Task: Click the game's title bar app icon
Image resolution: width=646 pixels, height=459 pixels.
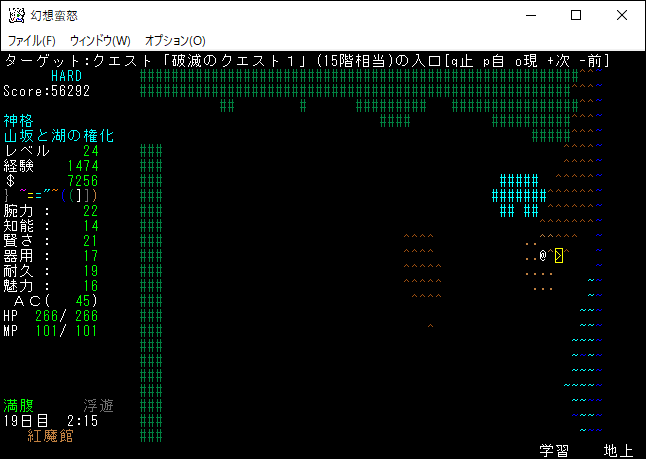Action: tap(15, 16)
